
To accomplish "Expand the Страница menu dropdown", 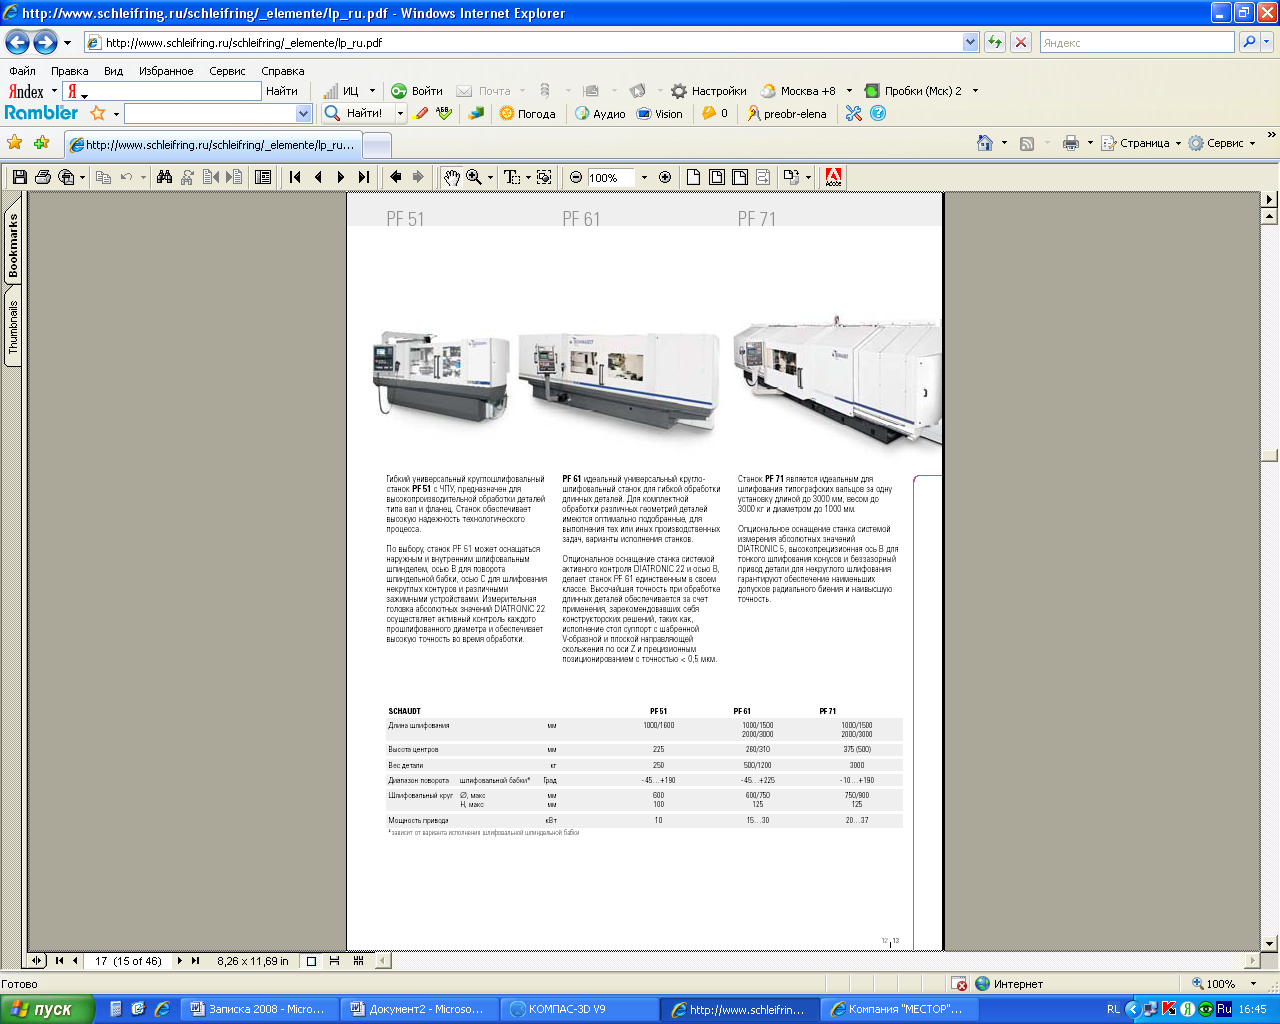I will 1178,143.
